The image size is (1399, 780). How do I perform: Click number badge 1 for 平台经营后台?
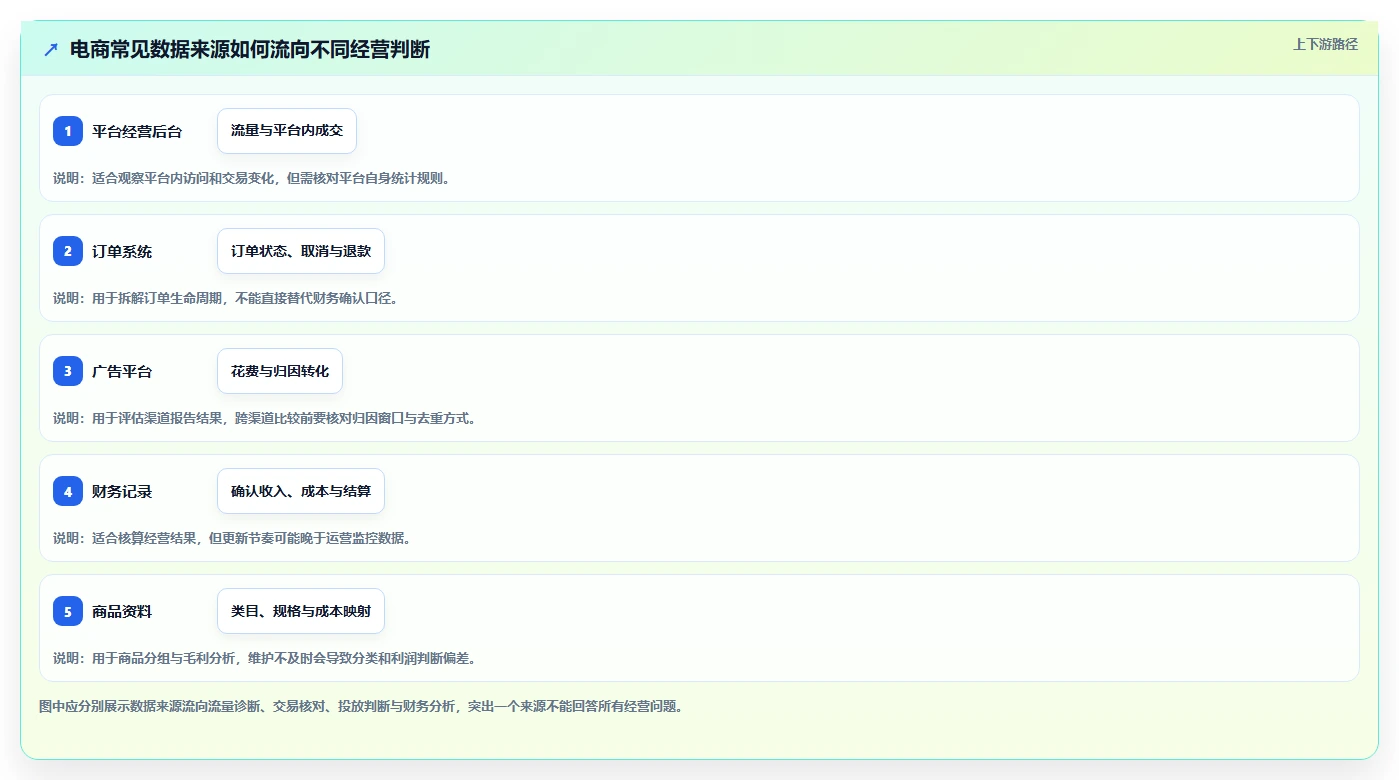[68, 131]
